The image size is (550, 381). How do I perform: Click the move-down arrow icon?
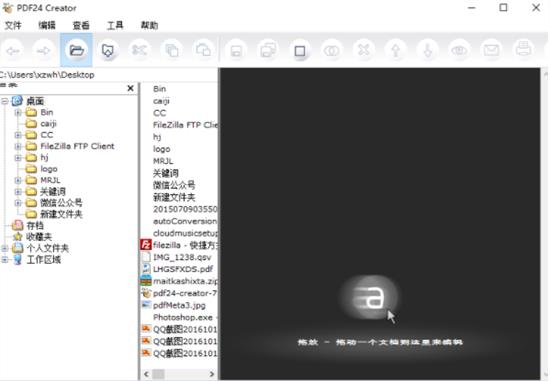click(x=428, y=51)
